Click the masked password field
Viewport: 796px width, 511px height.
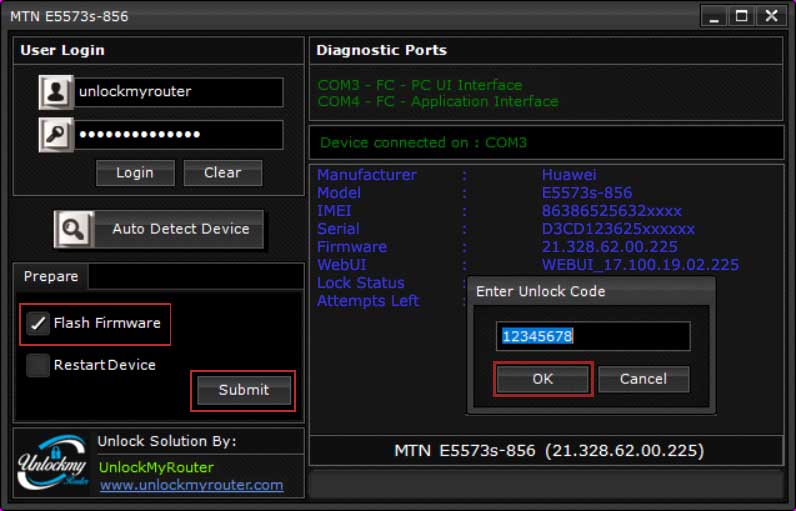(x=179, y=134)
